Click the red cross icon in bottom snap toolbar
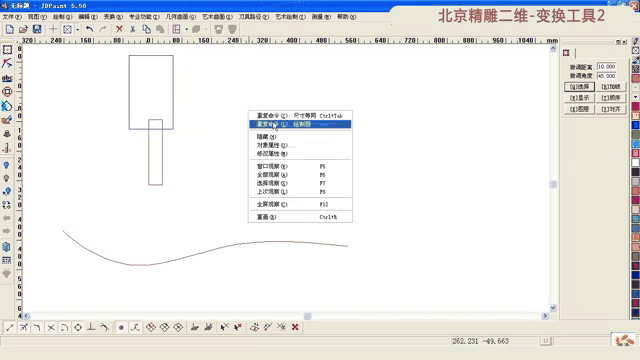Viewport: 640px width, 360px height. 295,327
